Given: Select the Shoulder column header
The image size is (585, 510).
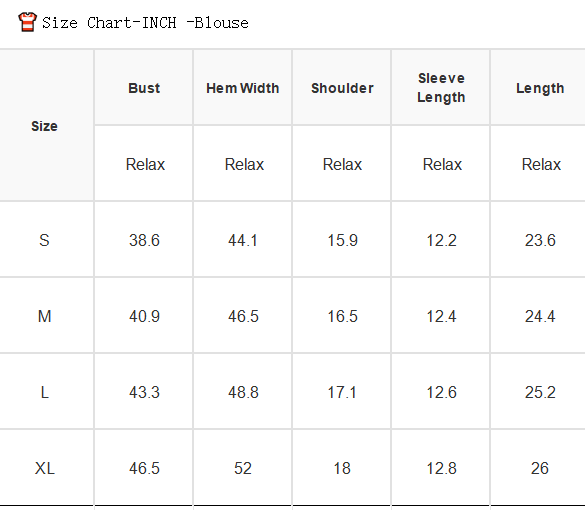Looking at the screenshot, I should [x=342, y=88].
